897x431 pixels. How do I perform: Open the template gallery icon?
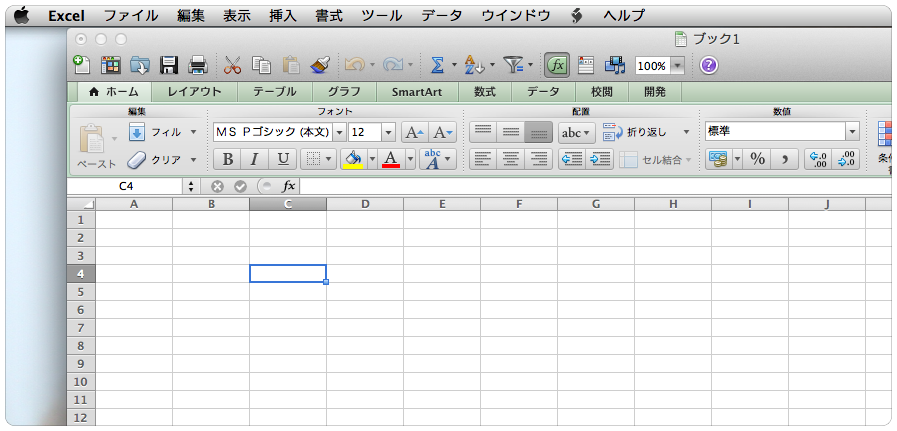(x=111, y=65)
